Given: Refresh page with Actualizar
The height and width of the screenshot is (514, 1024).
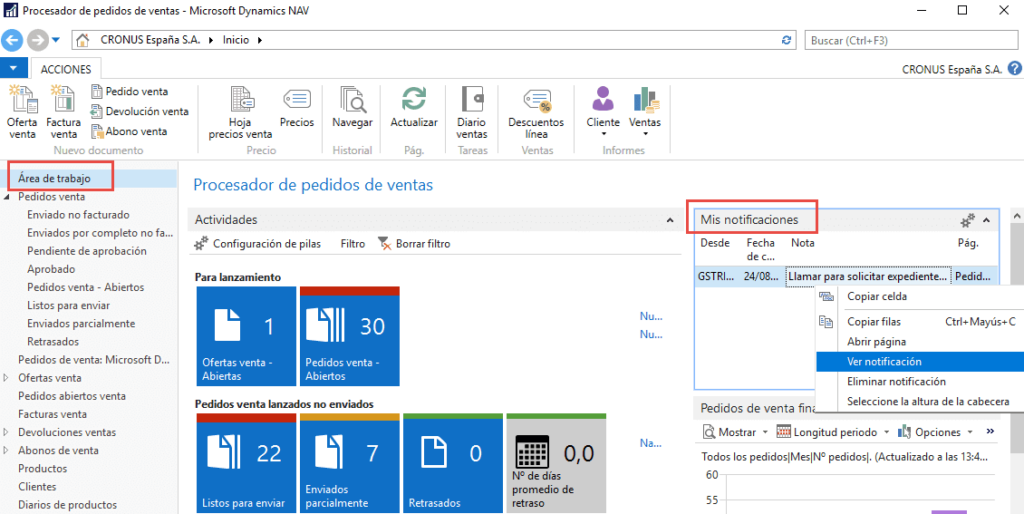Looking at the screenshot, I should [x=413, y=108].
